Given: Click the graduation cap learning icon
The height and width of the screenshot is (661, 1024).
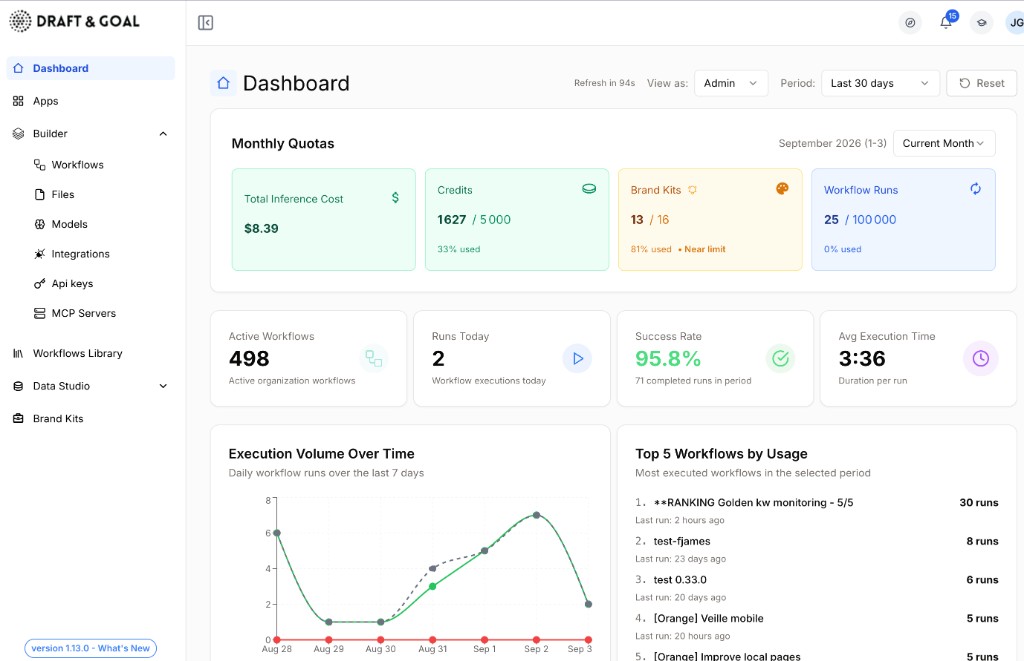Looking at the screenshot, I should (982, 23).
